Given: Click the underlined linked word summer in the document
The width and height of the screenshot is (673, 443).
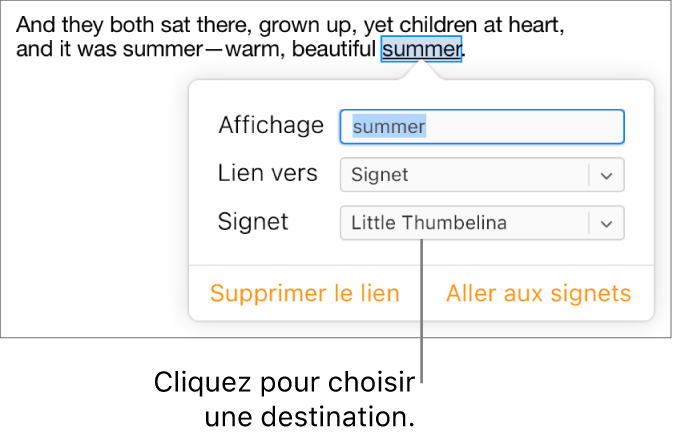Looking at the screenshot, I should coord(421,48).
